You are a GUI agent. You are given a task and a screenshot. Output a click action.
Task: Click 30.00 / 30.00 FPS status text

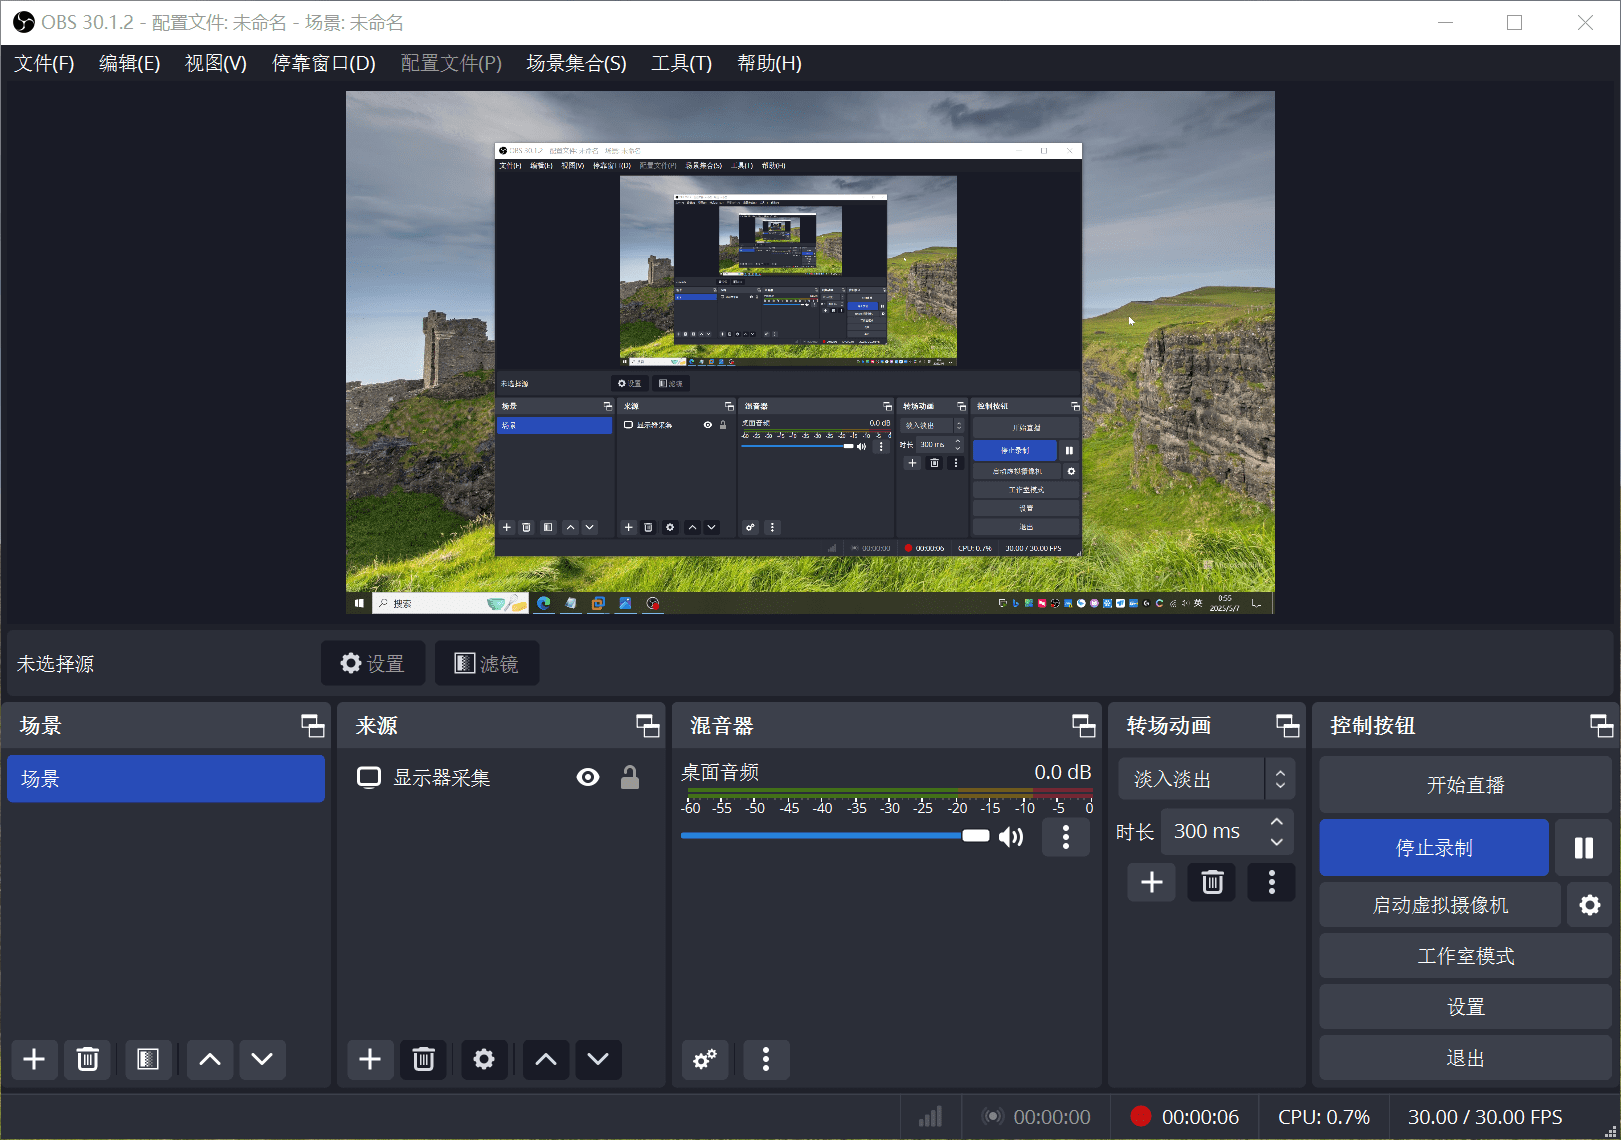pyautogui.click(x=1485, y=1117)
